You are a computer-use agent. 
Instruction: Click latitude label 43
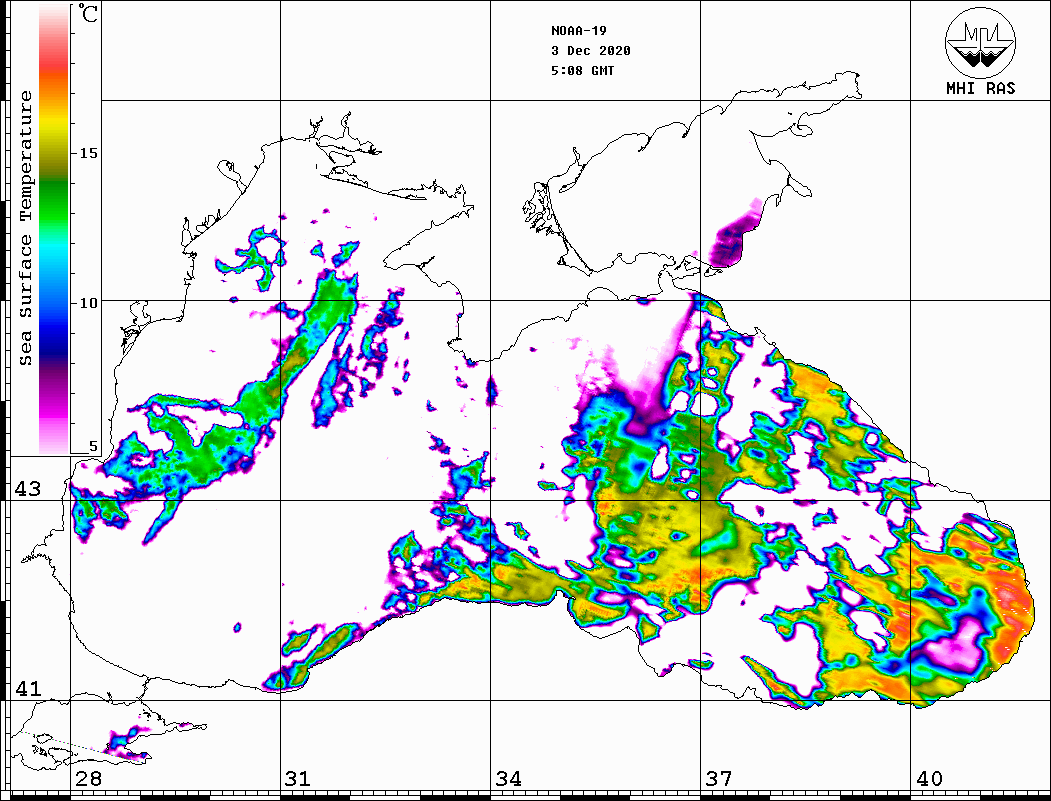pyautogui.click(x=28, y=489)
